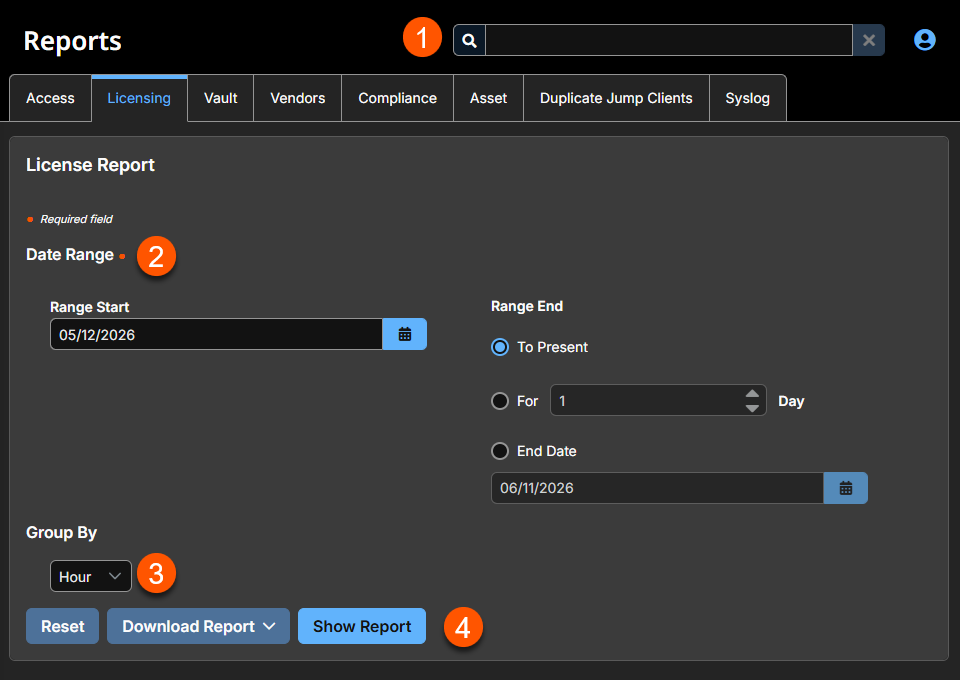The image size is (960, 680).
Task: Increase the For days stepper value
Action: (752, 394)
